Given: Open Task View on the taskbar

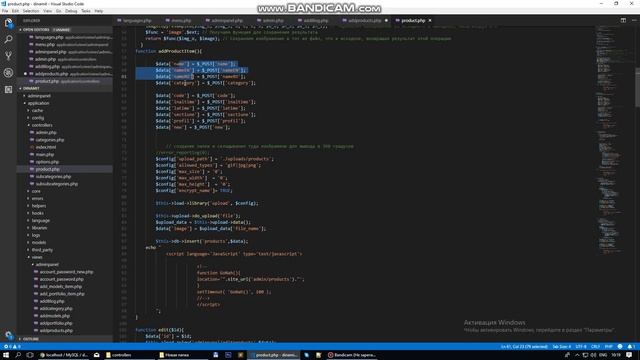Looking at the screenshot, I should point(30,355).
